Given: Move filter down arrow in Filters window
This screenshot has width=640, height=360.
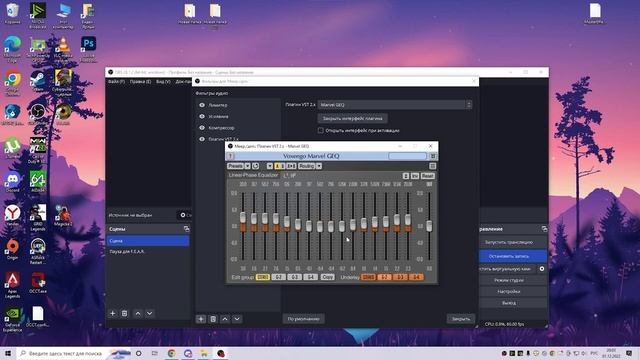Looking at the screenshot, I should coord(237,319).
